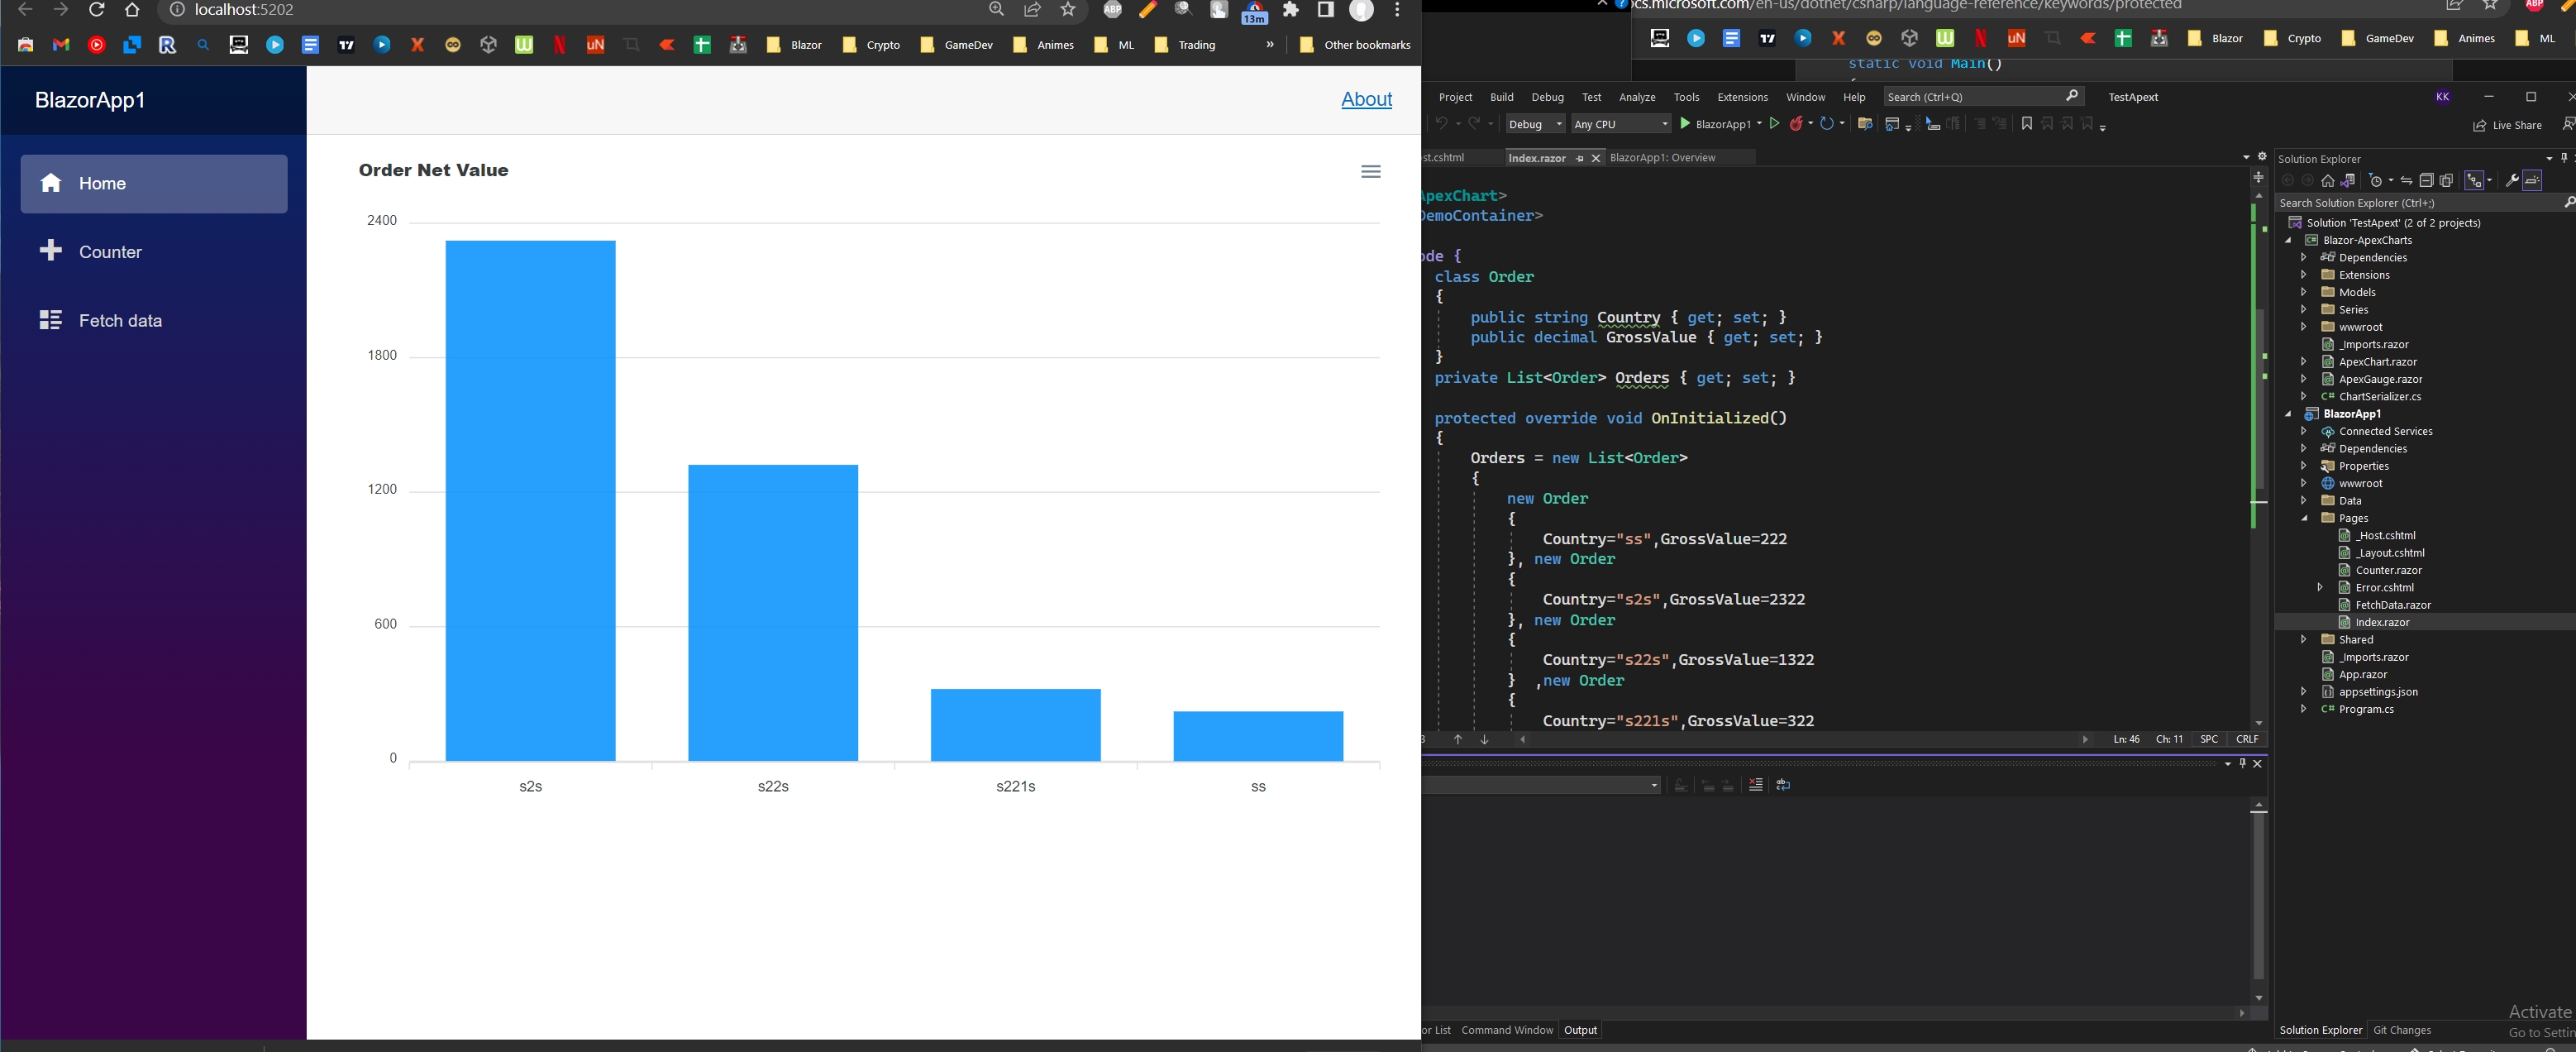The width and height of the screenshot is (2576, 1052).
Task: Click the Hot Reload flame icon
Action: (x=1797, y=124)
